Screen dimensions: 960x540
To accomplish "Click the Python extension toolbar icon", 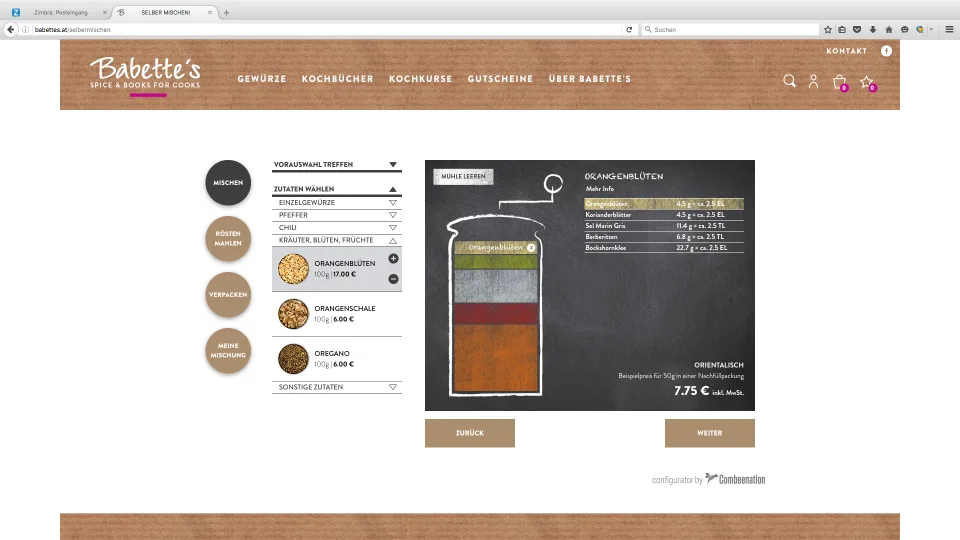I will pyautogui.click(x=920, y=29).
